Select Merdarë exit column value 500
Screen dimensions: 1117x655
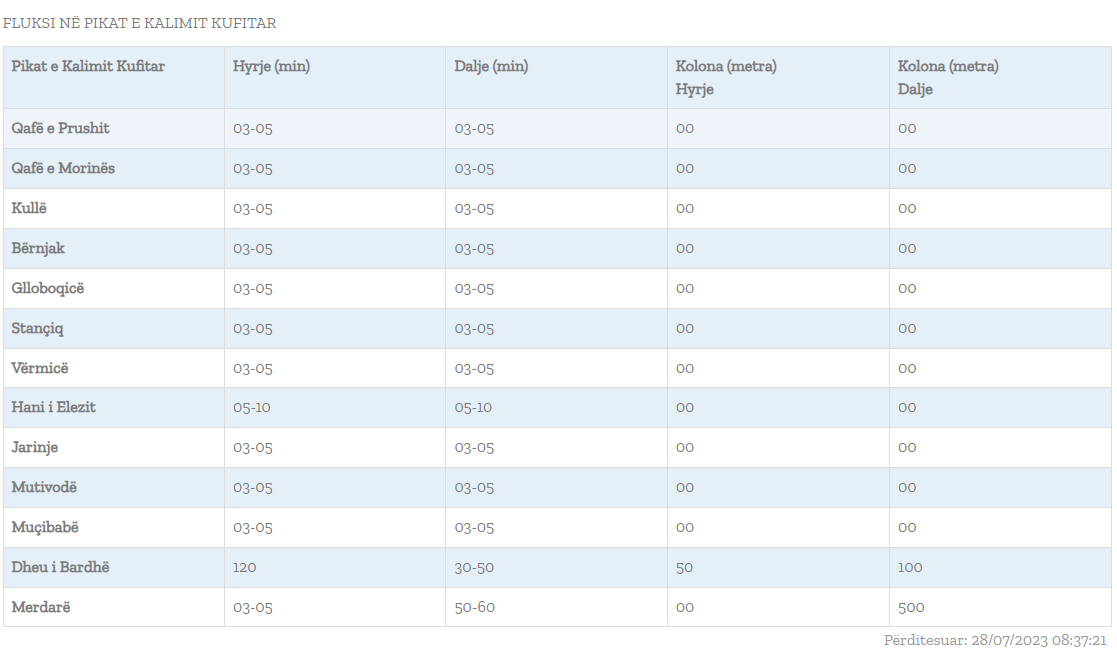click(x=911, y=607)
